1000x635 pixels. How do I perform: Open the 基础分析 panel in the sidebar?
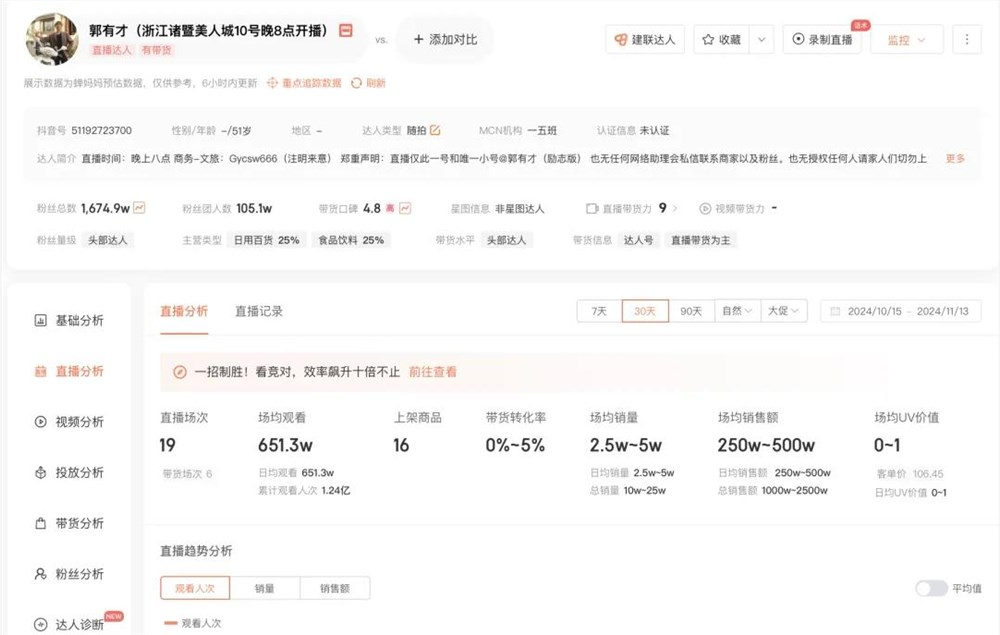click(68, 320)
